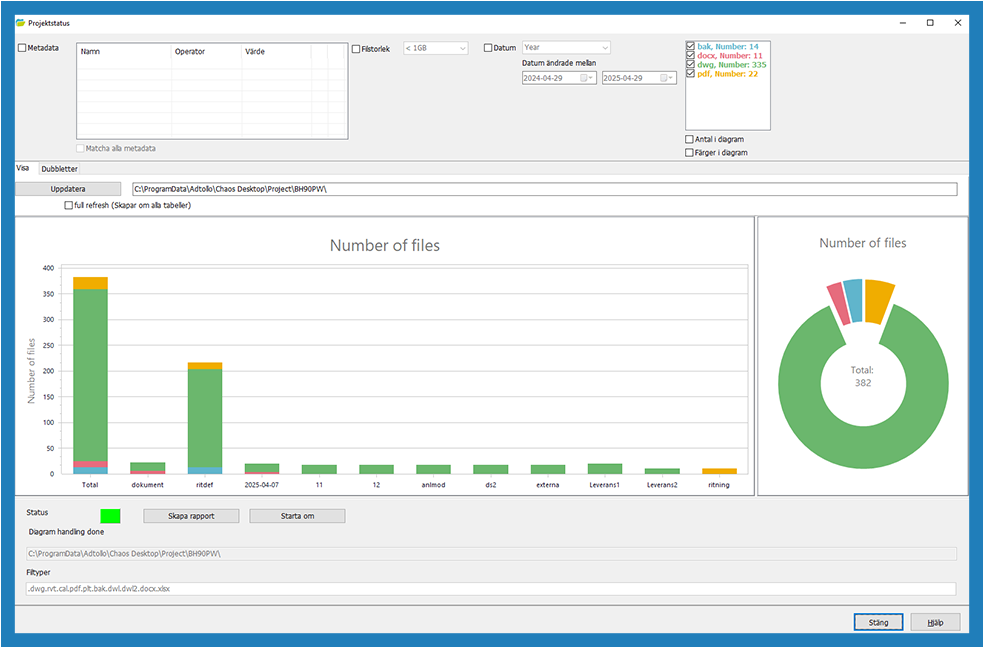Click the 'Total: 382' text in donut
The height and width of the screenshot is (647, 984).
tap(863, 377)
